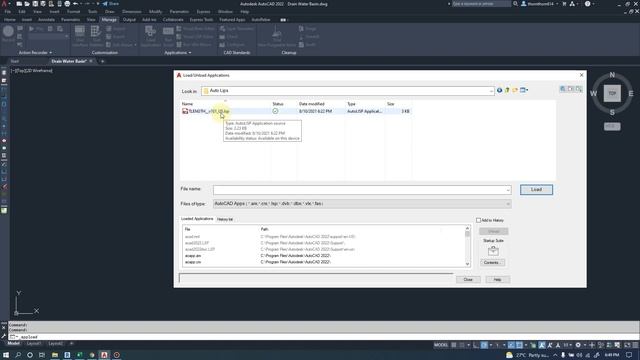
Task: Click the User Interface customization icon
Action: click(x=80, y=36)
